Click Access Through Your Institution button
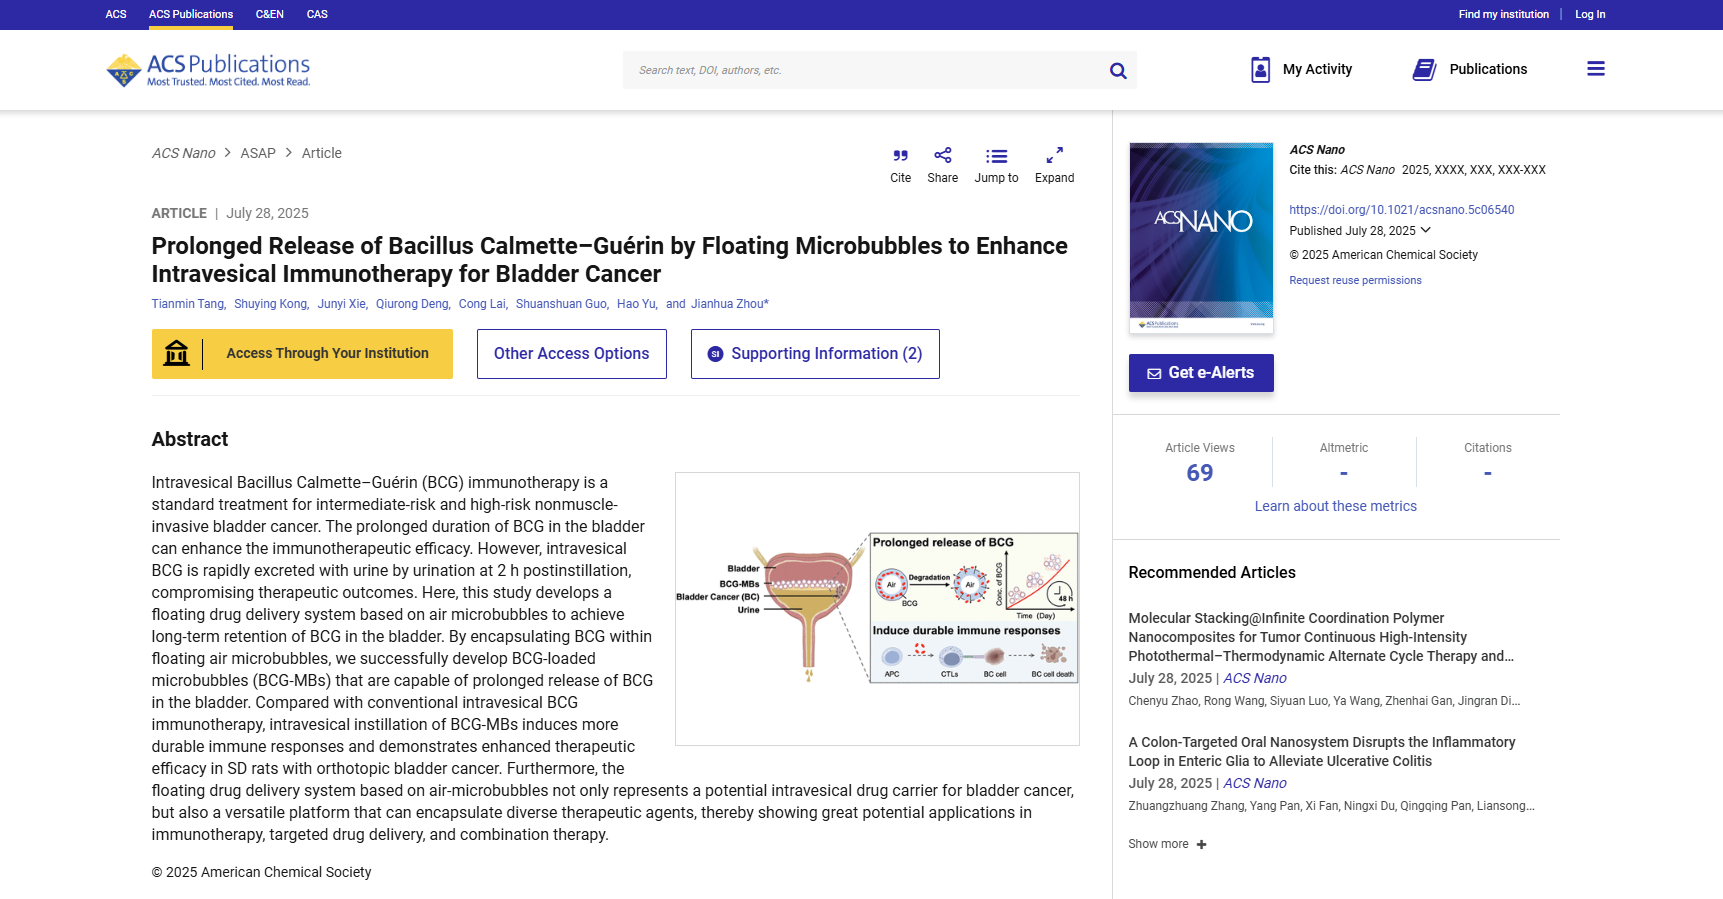Image resolution: width=1723 pixels, height=899 pixels. pyautogui.click(x=302, y=354)
